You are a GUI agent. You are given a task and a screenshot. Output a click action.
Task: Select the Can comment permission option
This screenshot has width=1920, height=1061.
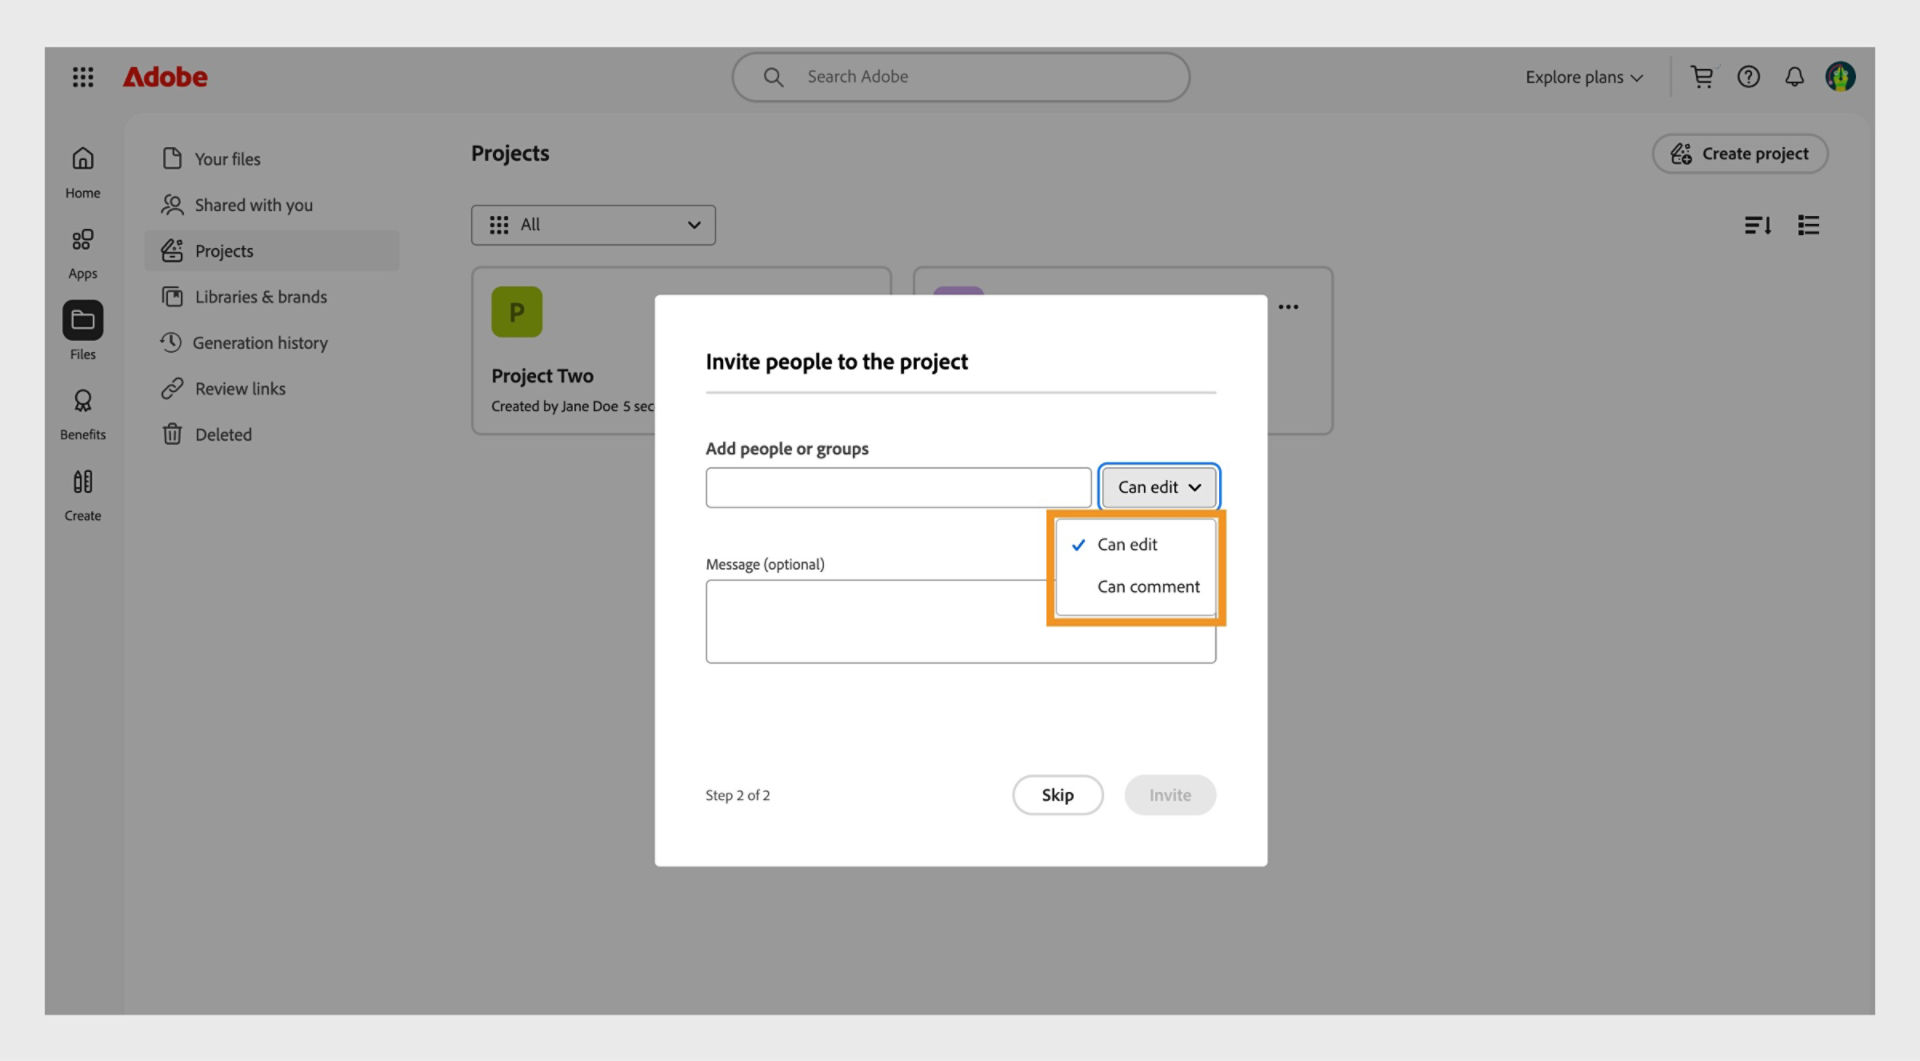click(x=1148, y=586)
